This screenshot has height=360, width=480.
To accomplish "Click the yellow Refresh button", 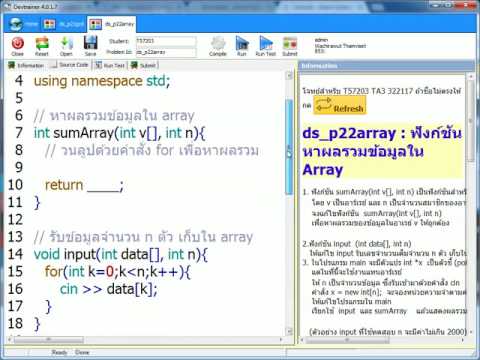I will [x=340, y=105].
